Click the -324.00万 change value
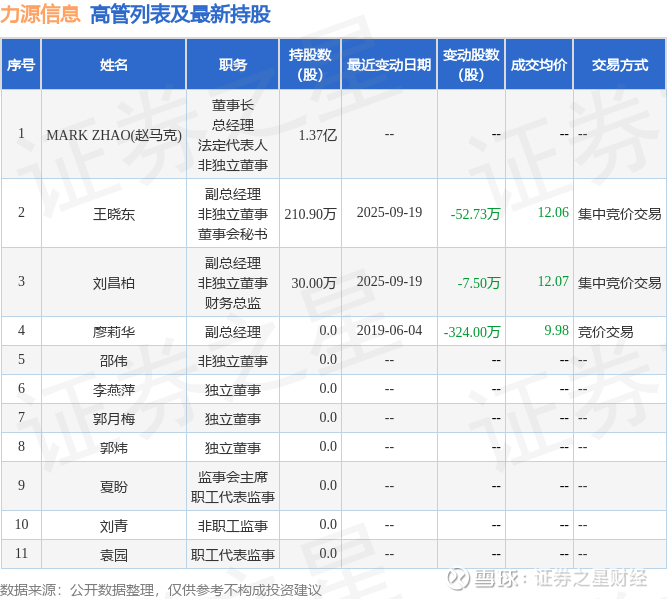The height and width of the screenshot is (599, 667). click(x=472, y=331)
